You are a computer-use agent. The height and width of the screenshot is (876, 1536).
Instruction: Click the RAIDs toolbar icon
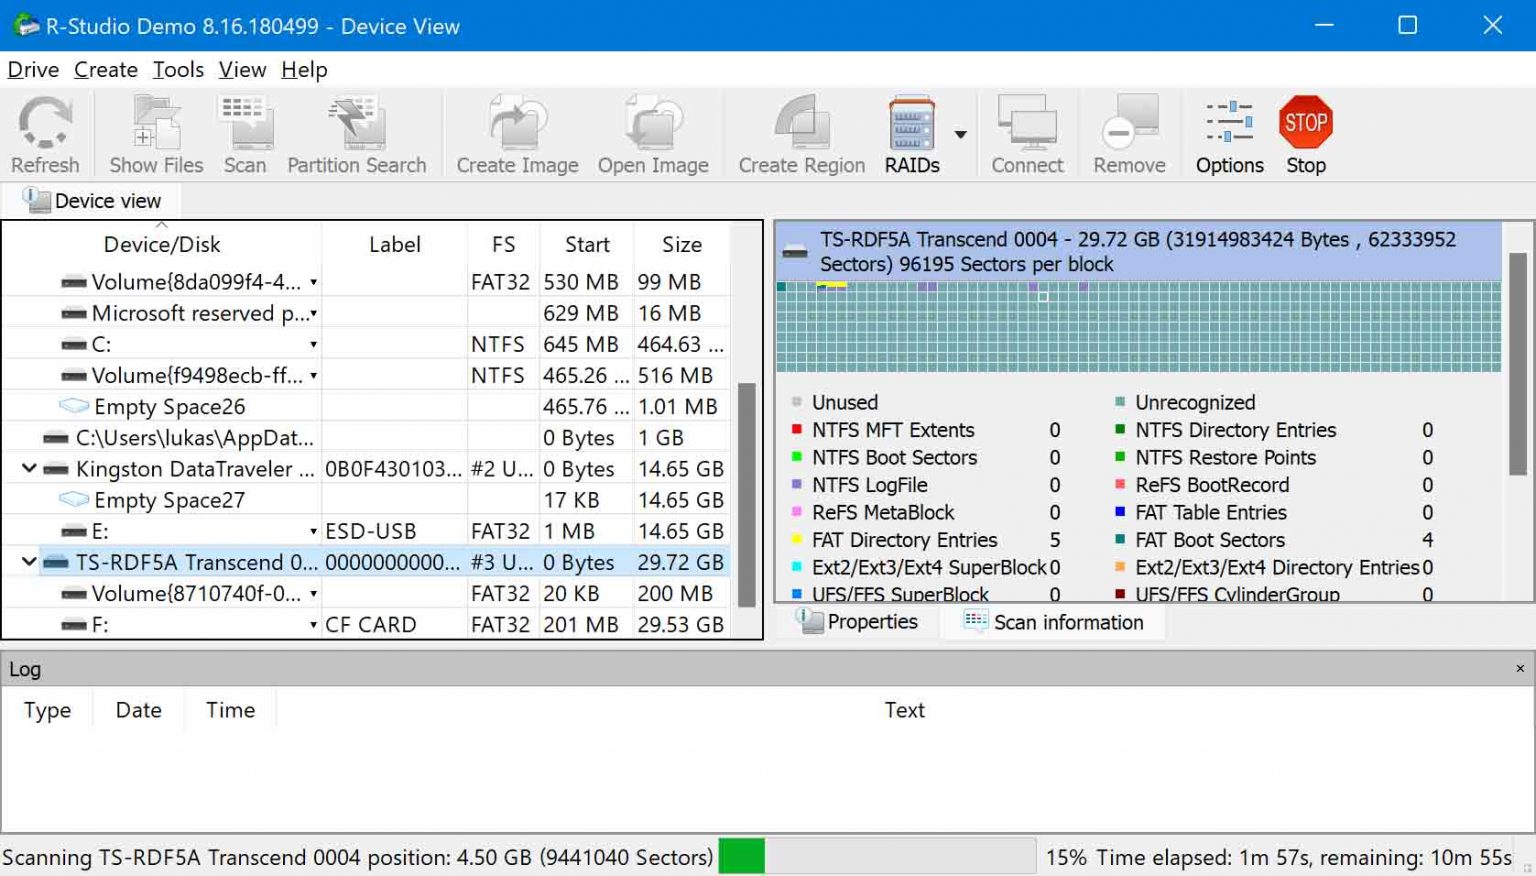911,130
